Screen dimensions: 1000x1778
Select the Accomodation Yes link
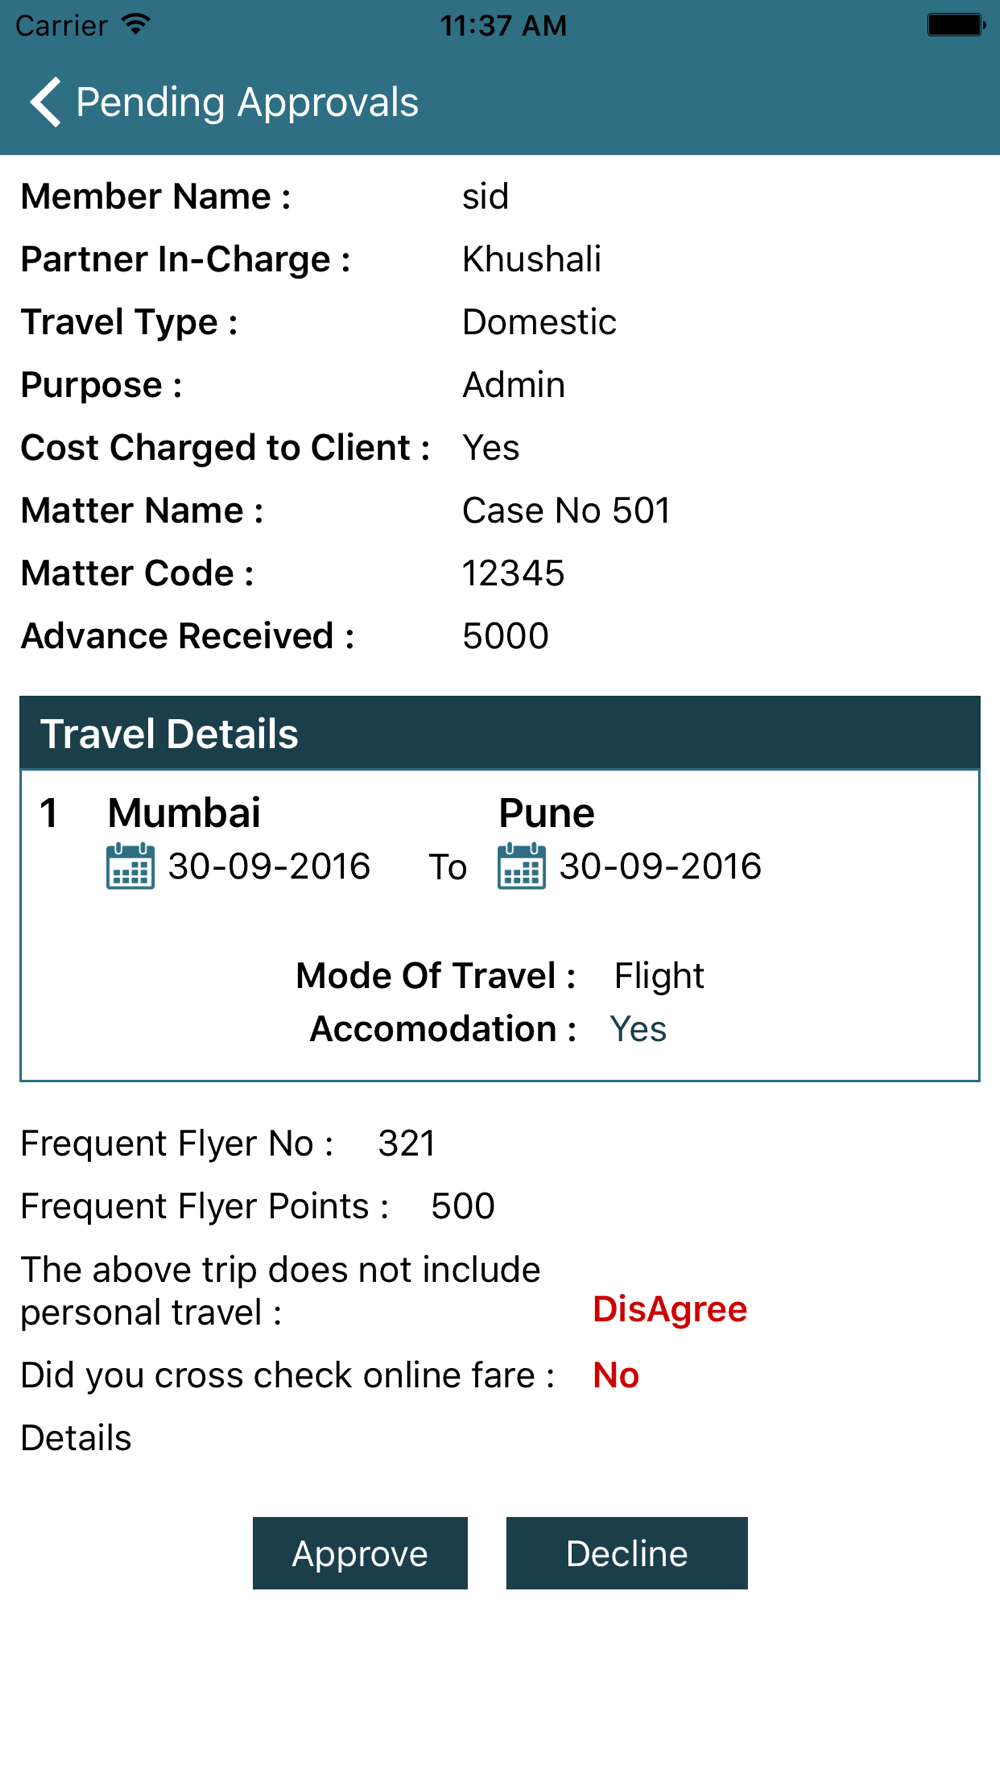coord(638,1029)
